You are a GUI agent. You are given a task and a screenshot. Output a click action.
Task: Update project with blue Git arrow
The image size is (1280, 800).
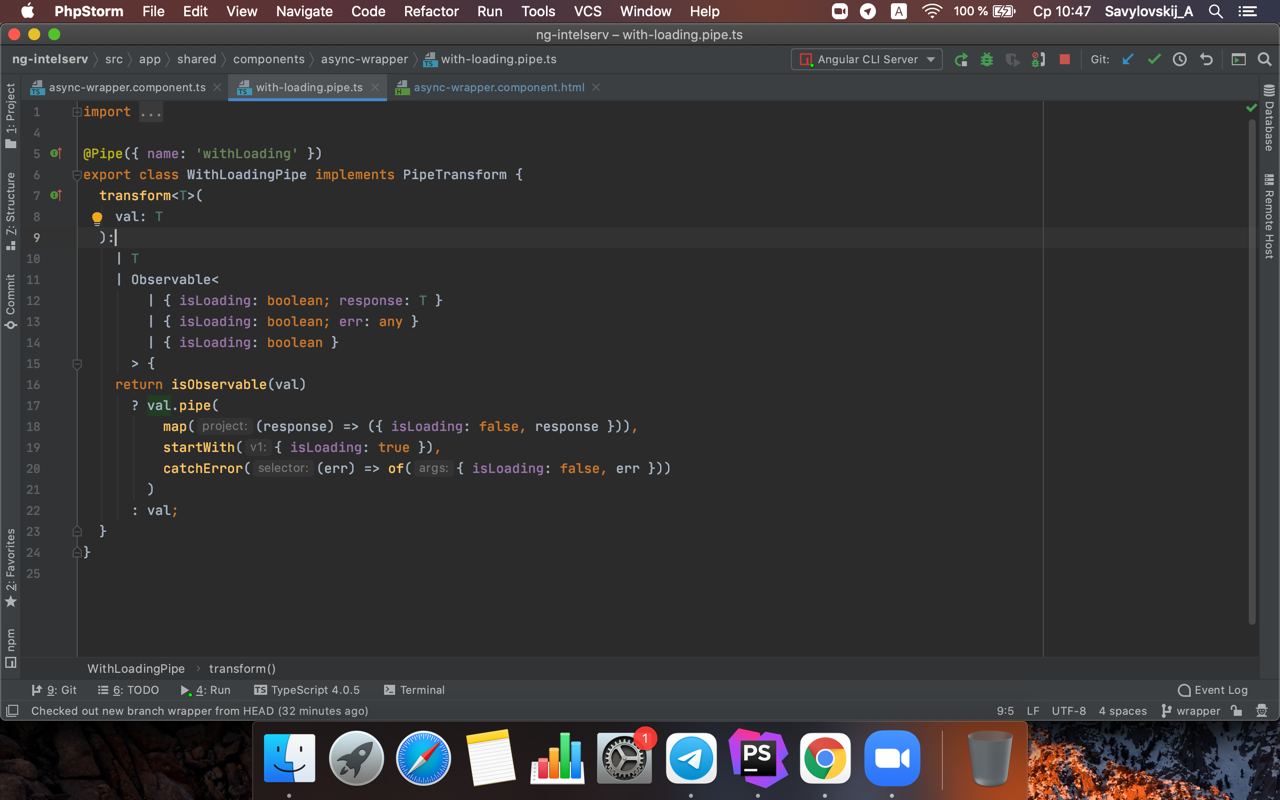(1128, 59)
